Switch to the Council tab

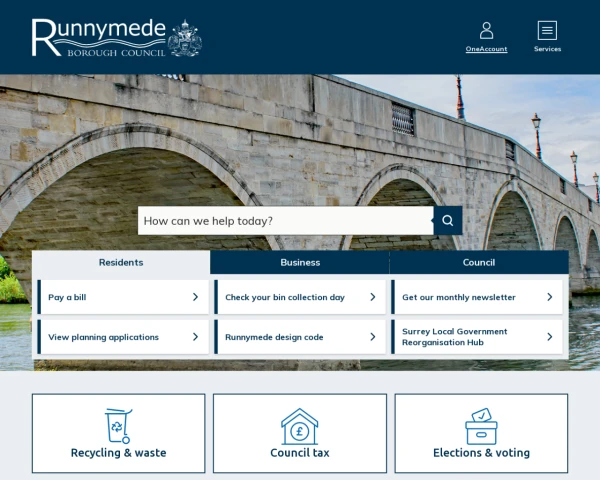pos(479,262)
